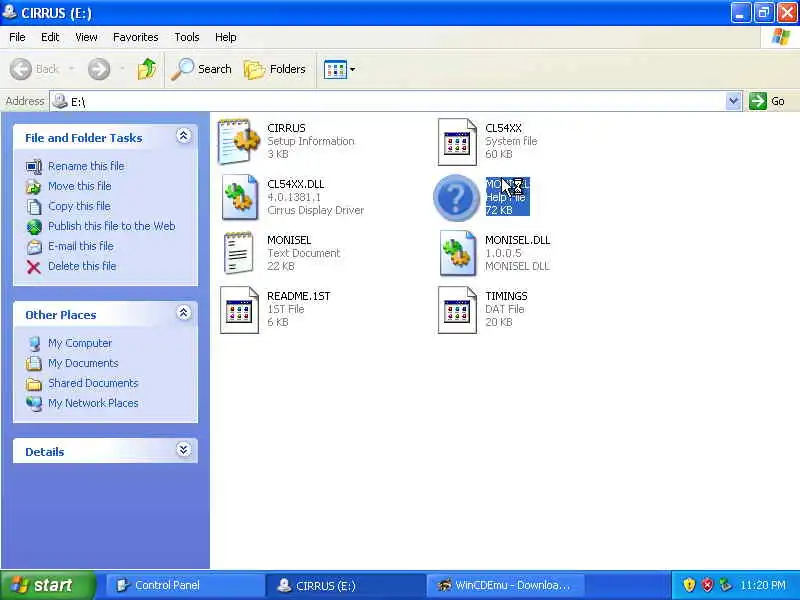Click the Rename this file icon
Viewport: 800px width, 600px height.
tap(34, 167)
